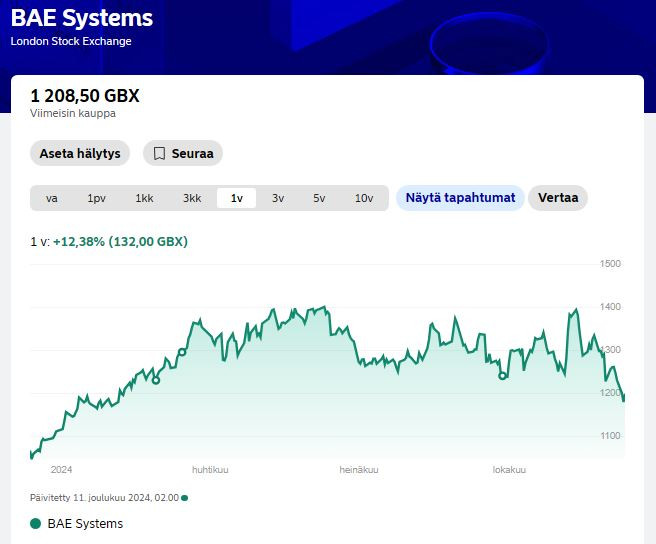This screenshot has height=544, width=656.
Task: Click the event marker near 1230 in March
Action: pos(156,380)
